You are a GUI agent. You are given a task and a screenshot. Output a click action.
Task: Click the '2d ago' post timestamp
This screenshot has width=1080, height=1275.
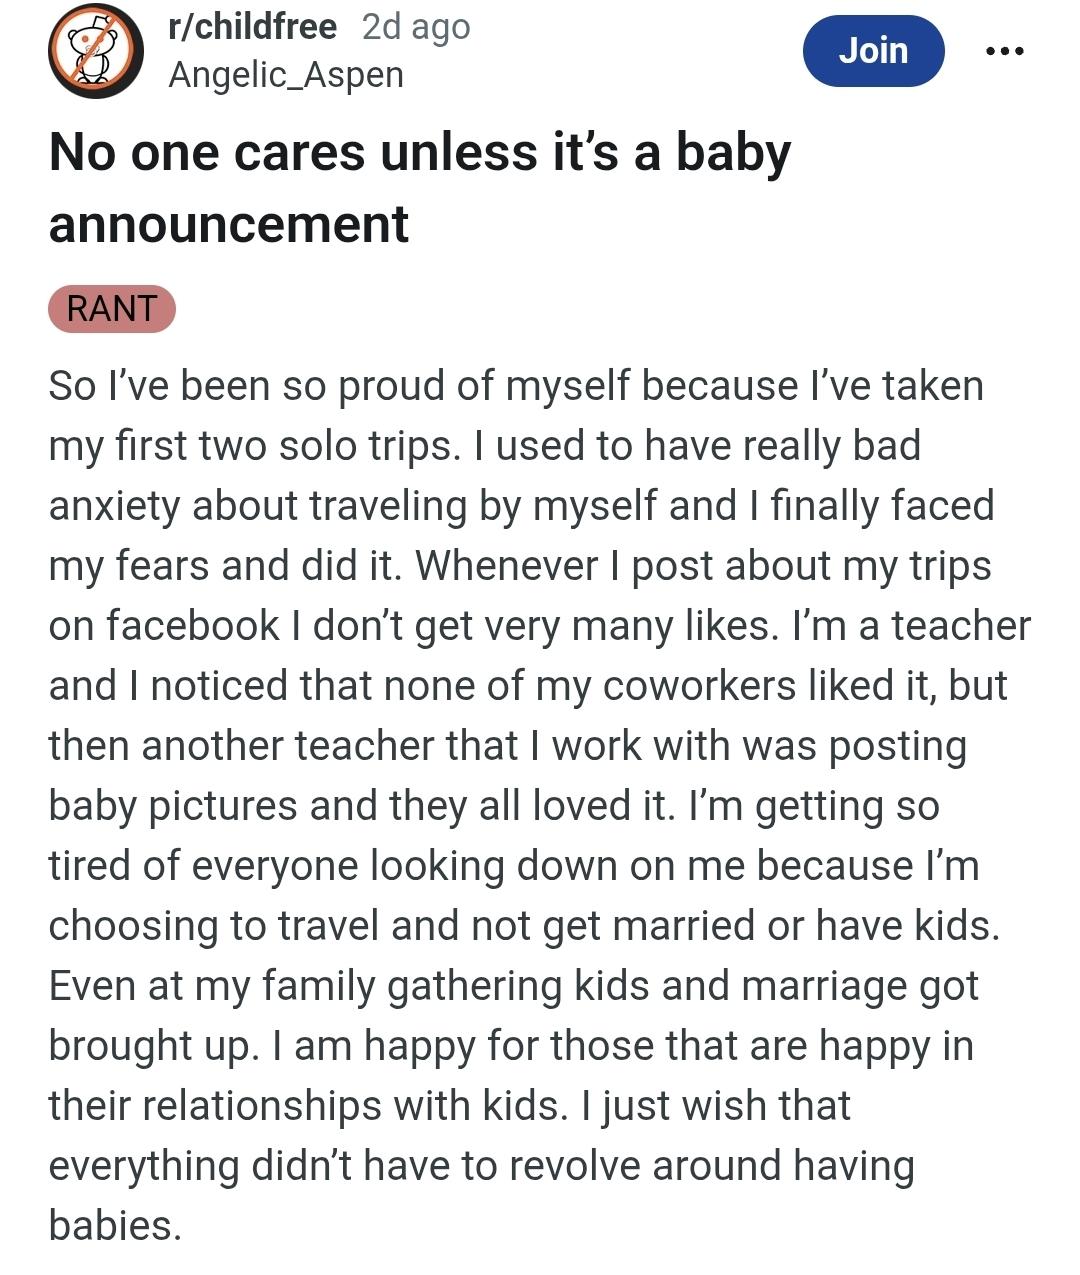click(x=416, y=27)
